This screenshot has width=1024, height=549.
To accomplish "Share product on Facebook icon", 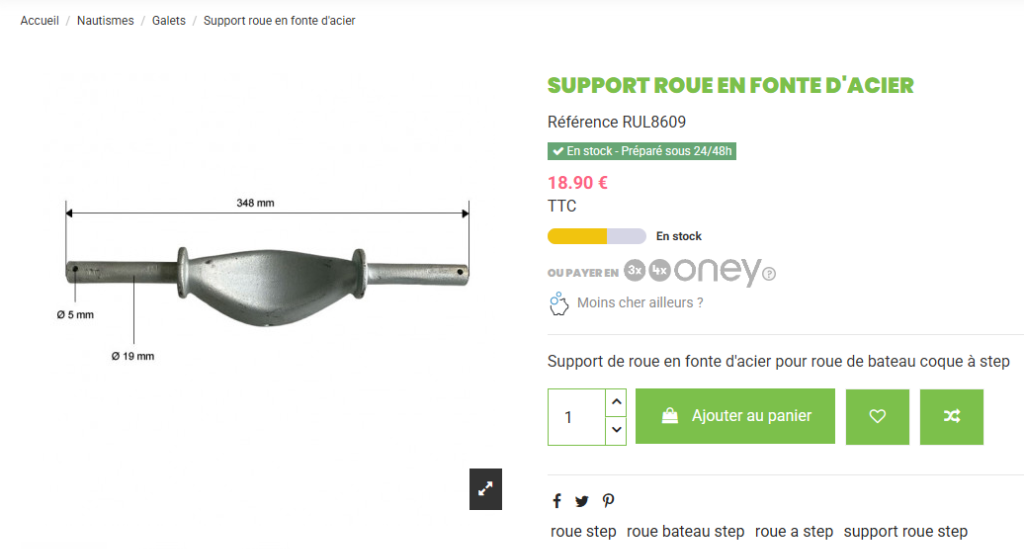I will pyautogui.click(x=557, y=501).
